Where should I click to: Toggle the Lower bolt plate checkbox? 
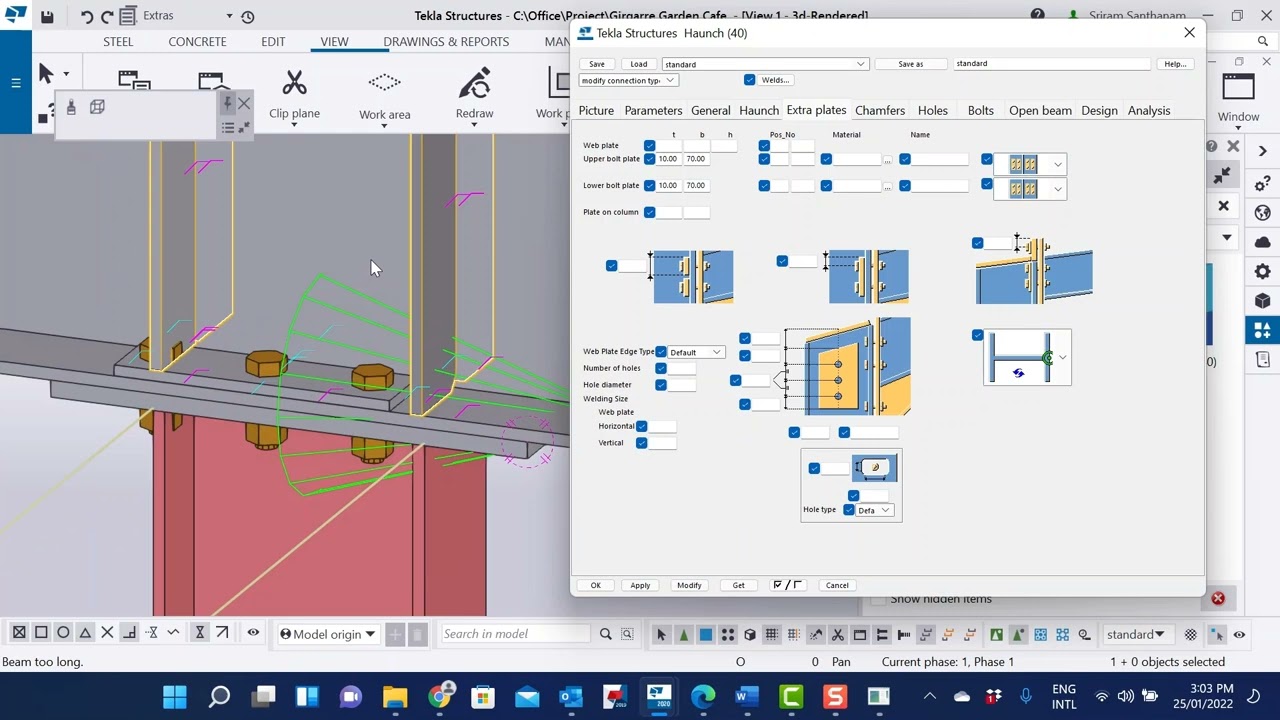650,185
